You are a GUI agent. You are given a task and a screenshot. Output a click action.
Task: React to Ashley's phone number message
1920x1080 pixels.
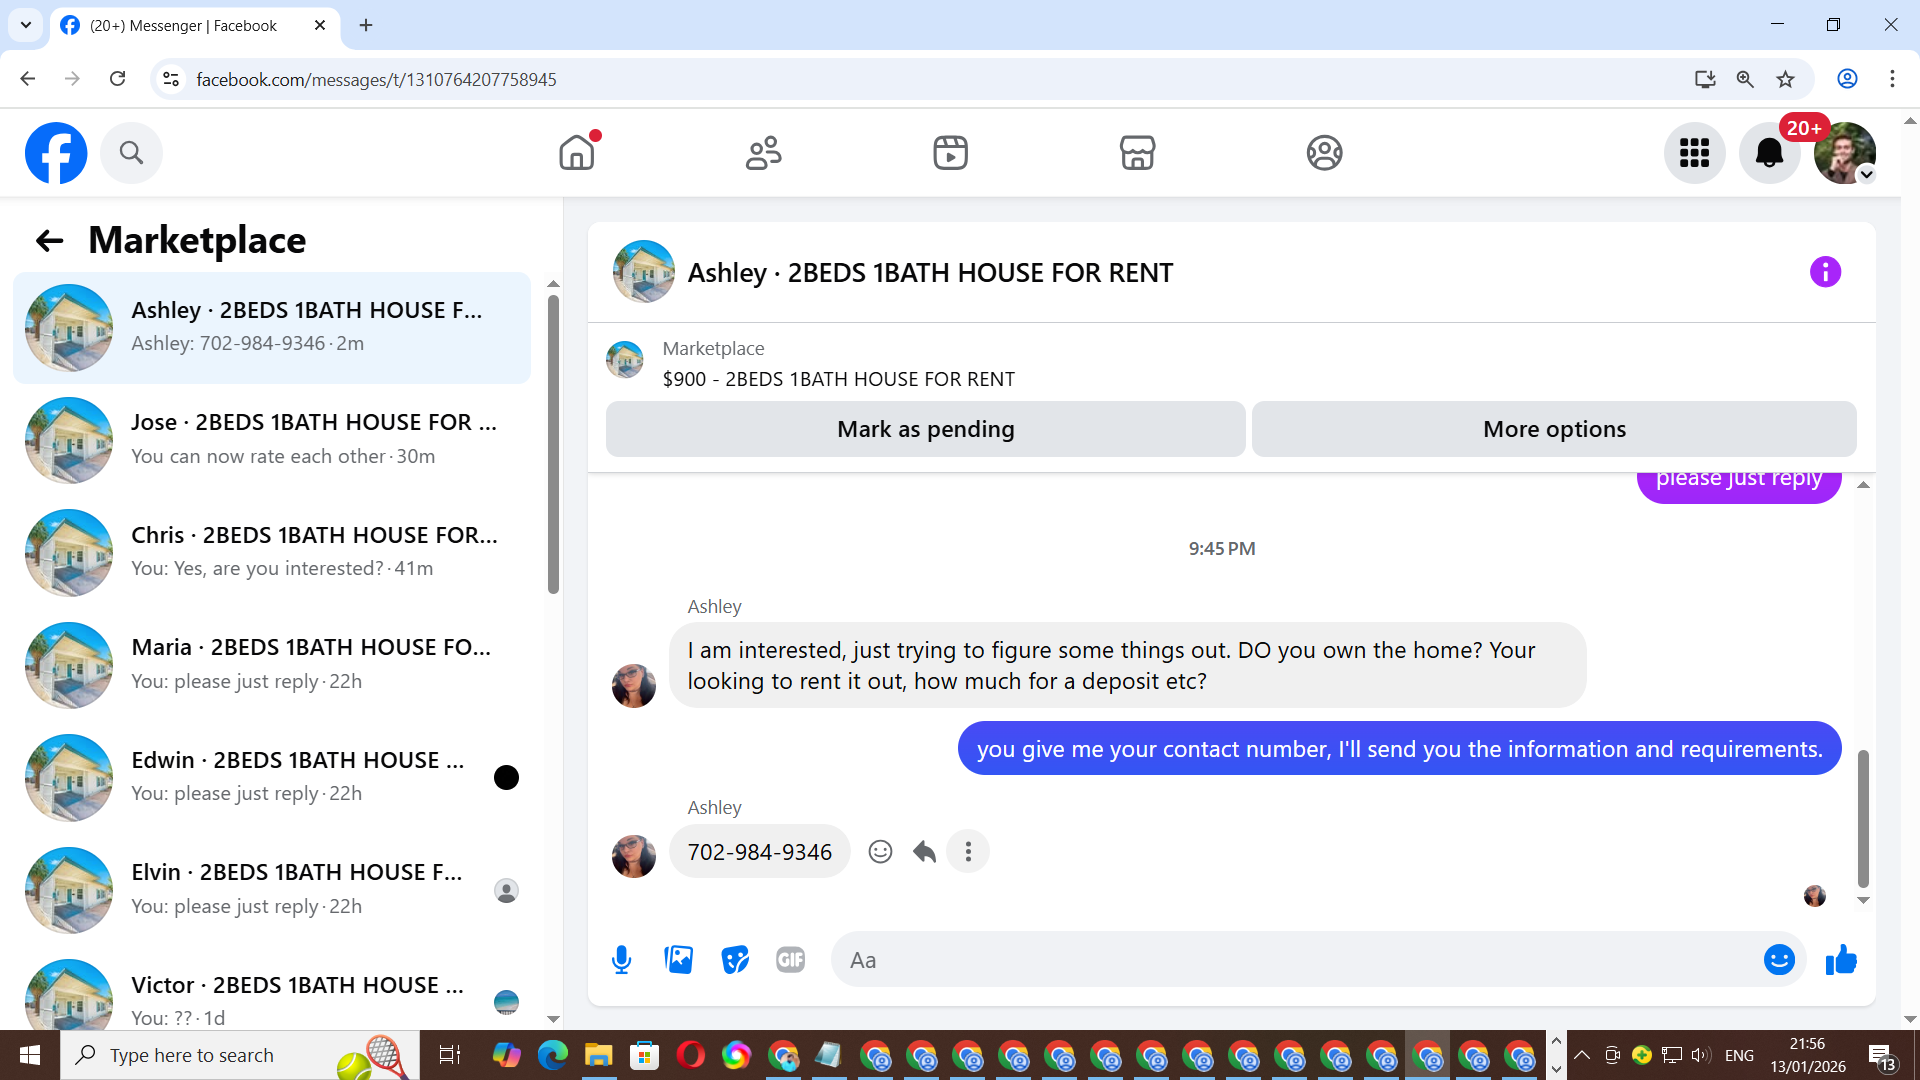pos(880,852)
